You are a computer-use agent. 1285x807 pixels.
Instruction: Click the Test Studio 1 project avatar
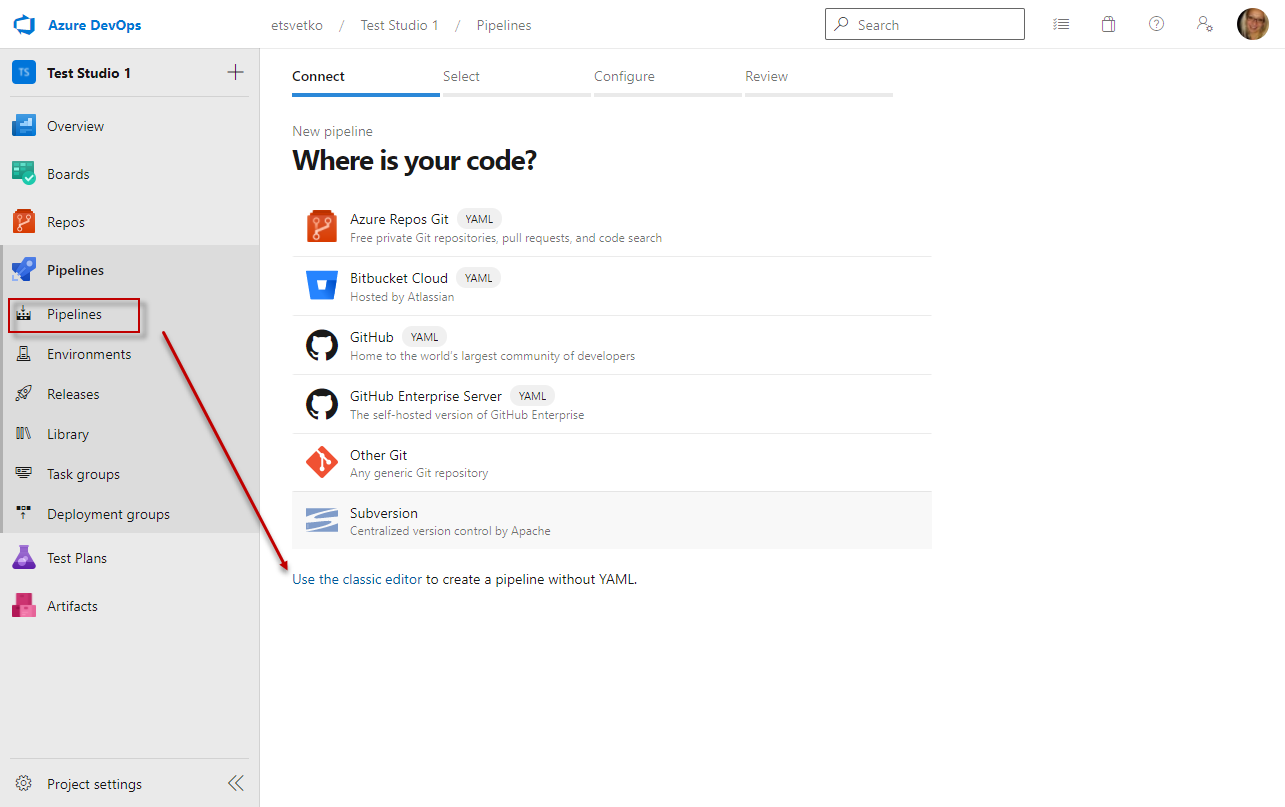pos(24,72)
